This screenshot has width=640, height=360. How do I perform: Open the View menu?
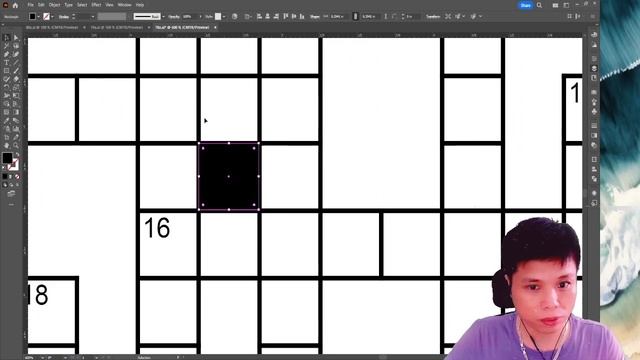[x=109, y=5]
